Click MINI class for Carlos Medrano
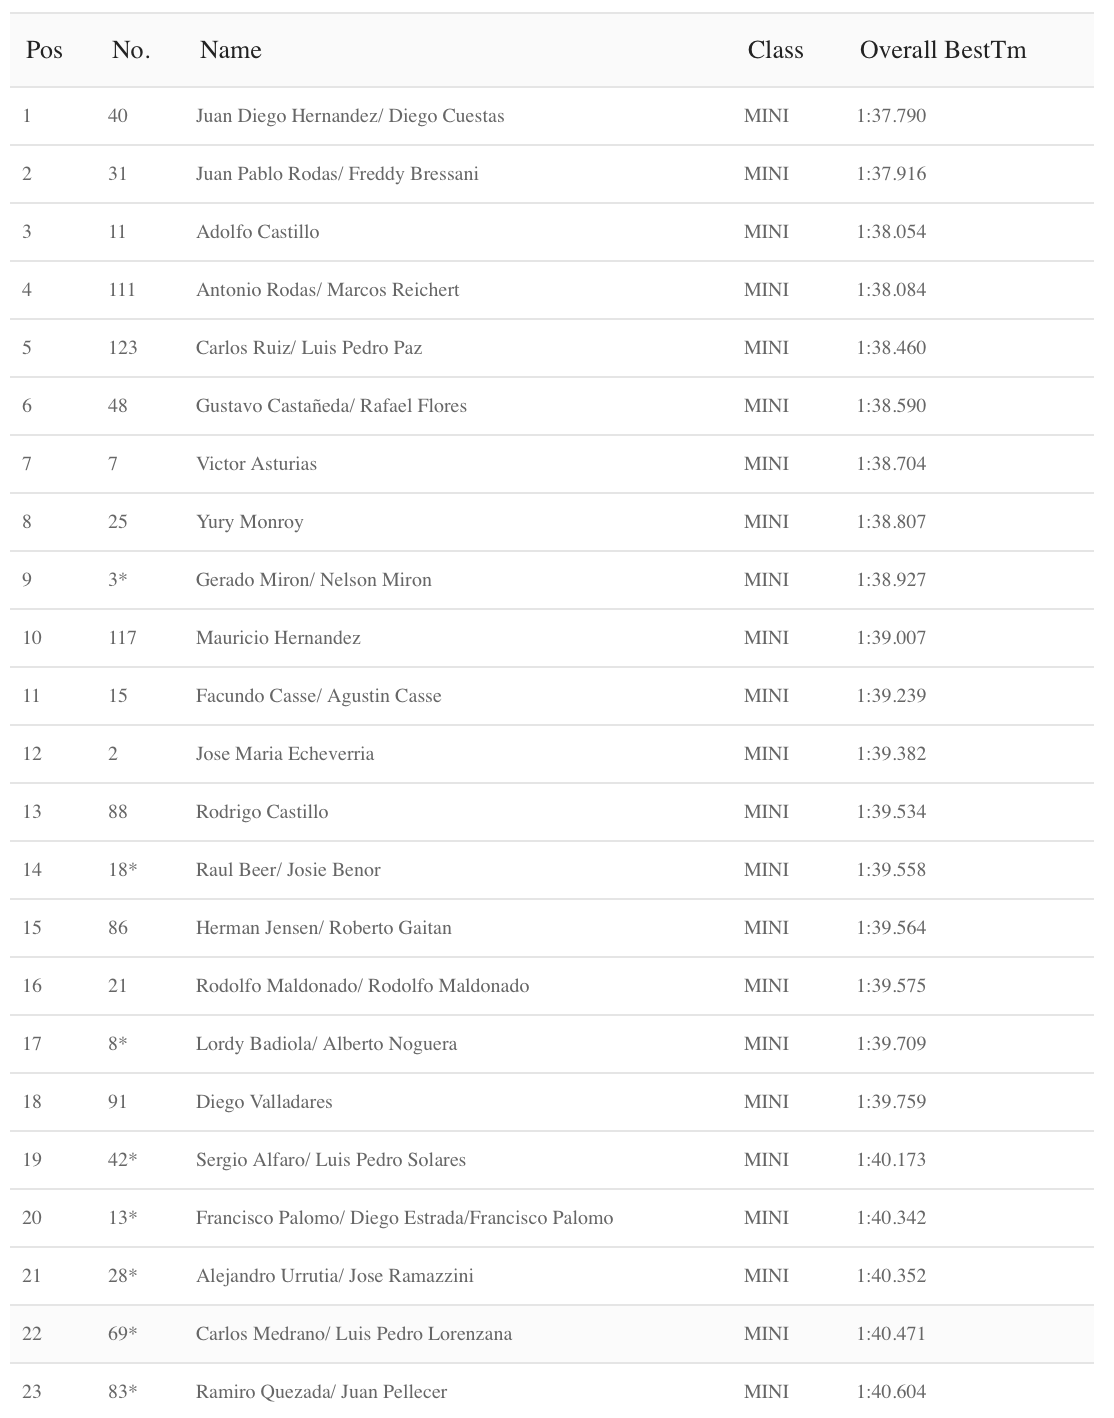Image resolution: width=1114 pixels, height=1418 pixels. (766, 1334)
